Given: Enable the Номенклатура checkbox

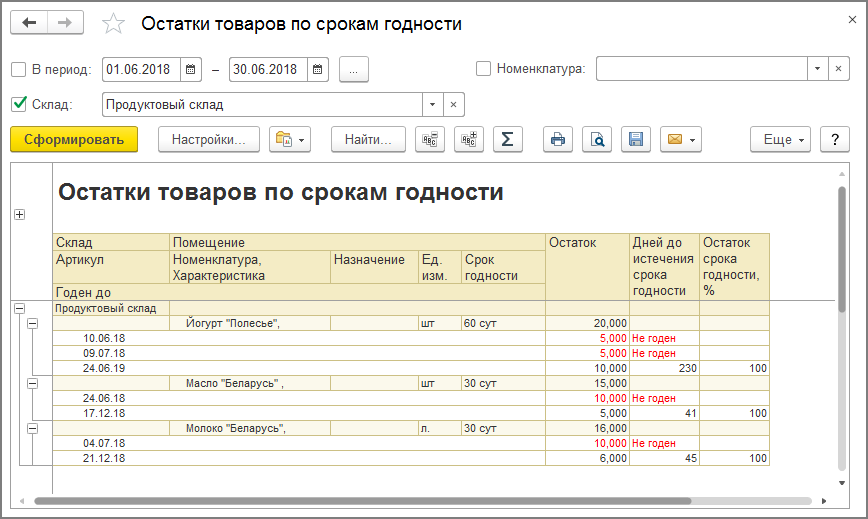Looking at the screenshot, I should pyautogui.click(x=483, y=69).
